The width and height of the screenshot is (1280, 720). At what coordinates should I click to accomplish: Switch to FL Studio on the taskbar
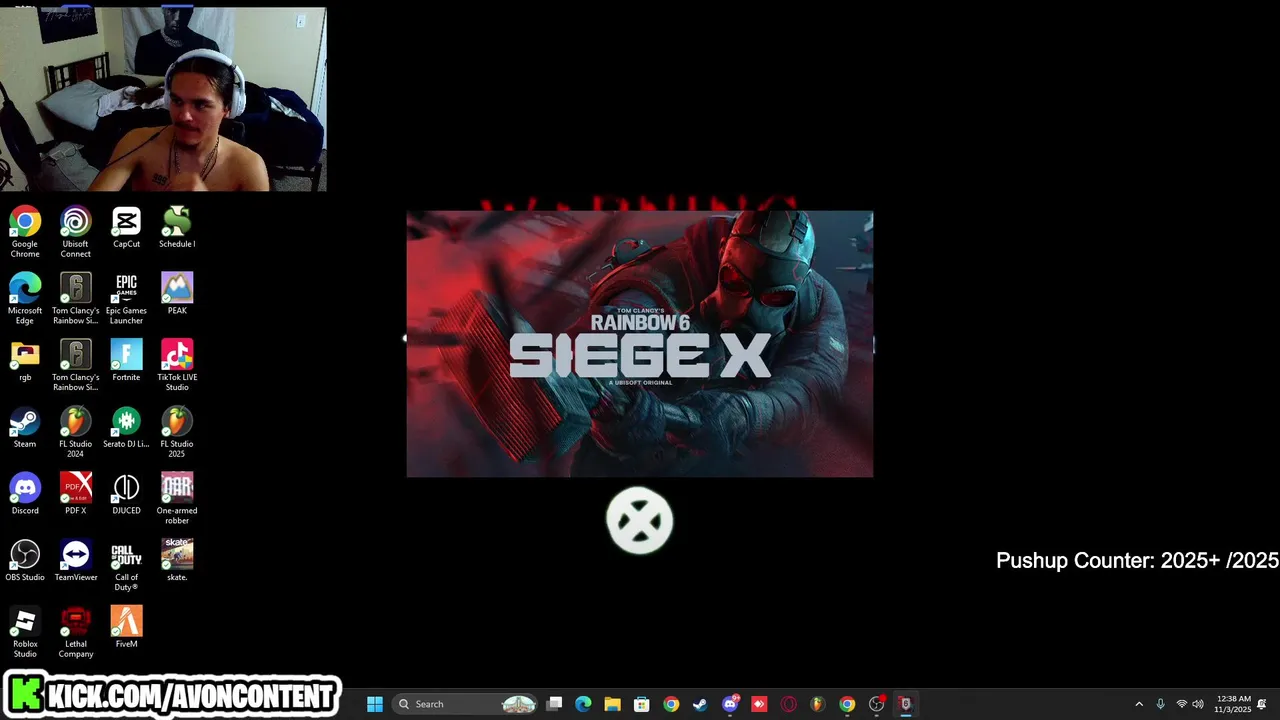(817, 704)
